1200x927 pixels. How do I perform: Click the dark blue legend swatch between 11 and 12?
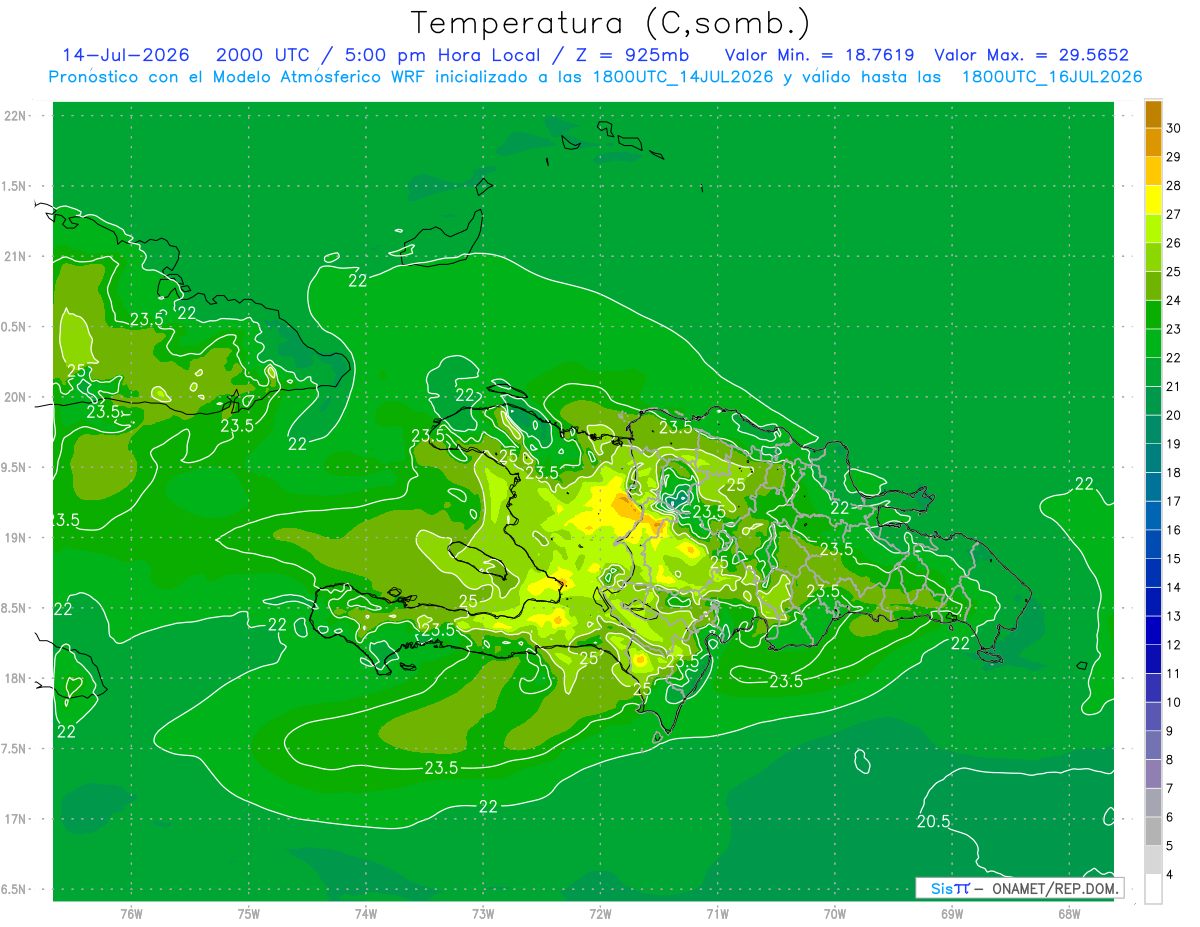(x=1153, y=660)
